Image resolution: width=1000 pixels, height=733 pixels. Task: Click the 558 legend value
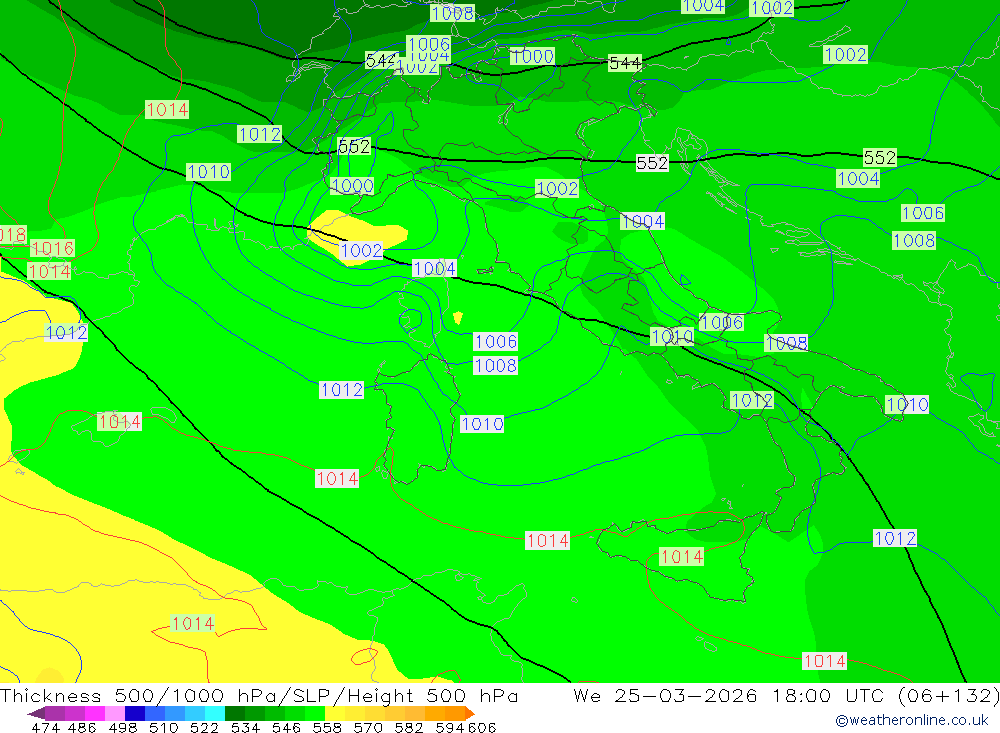[327, 727]
